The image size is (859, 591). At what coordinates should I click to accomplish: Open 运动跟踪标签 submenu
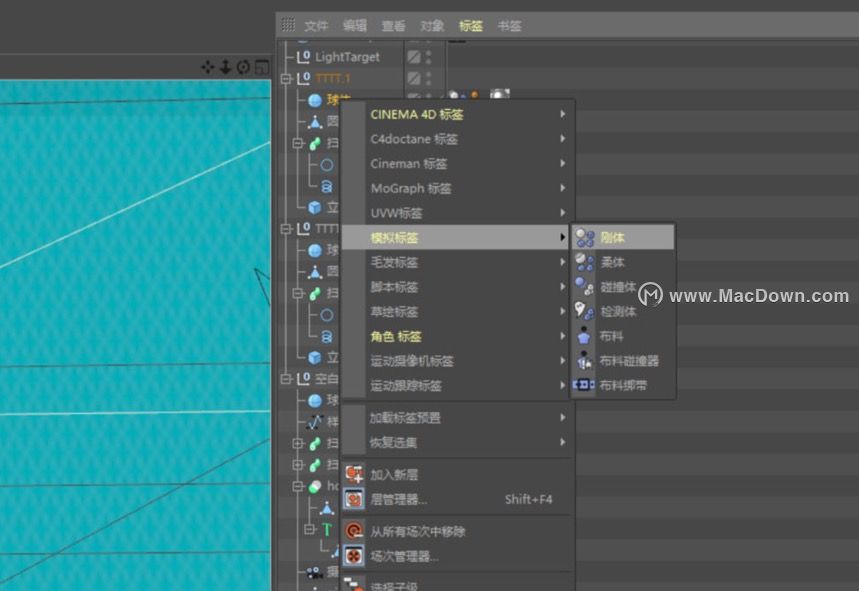[457, 386]
